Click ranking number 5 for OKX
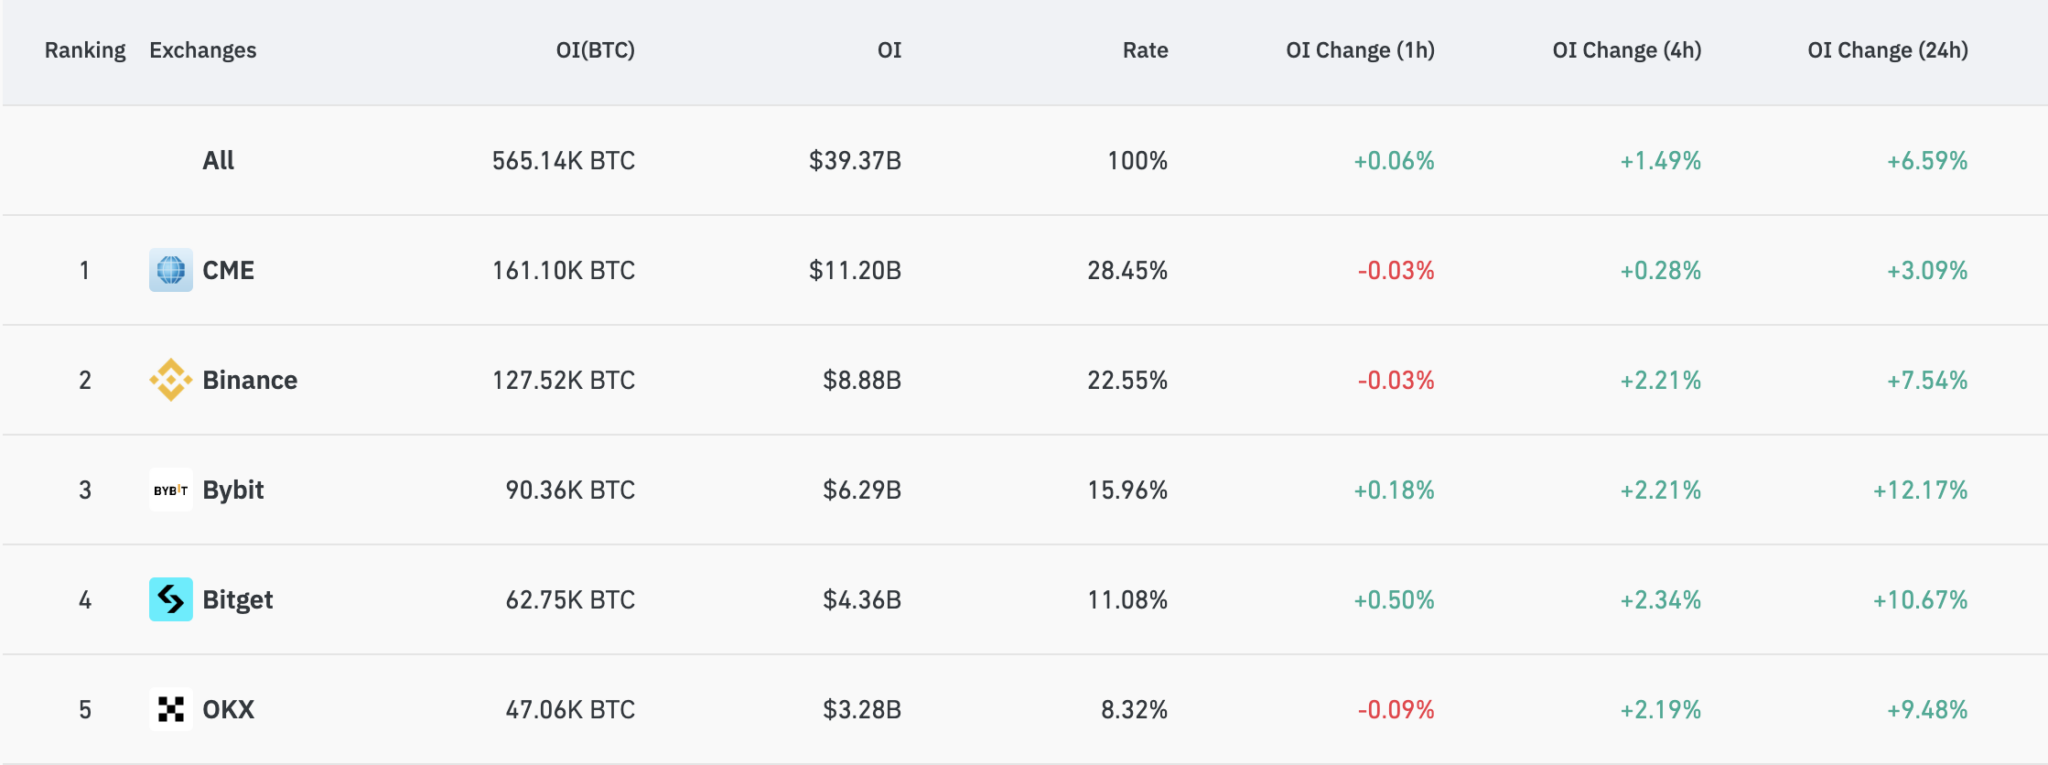The width and height of the screenshot is (2048, 765). tap(85, 709)
